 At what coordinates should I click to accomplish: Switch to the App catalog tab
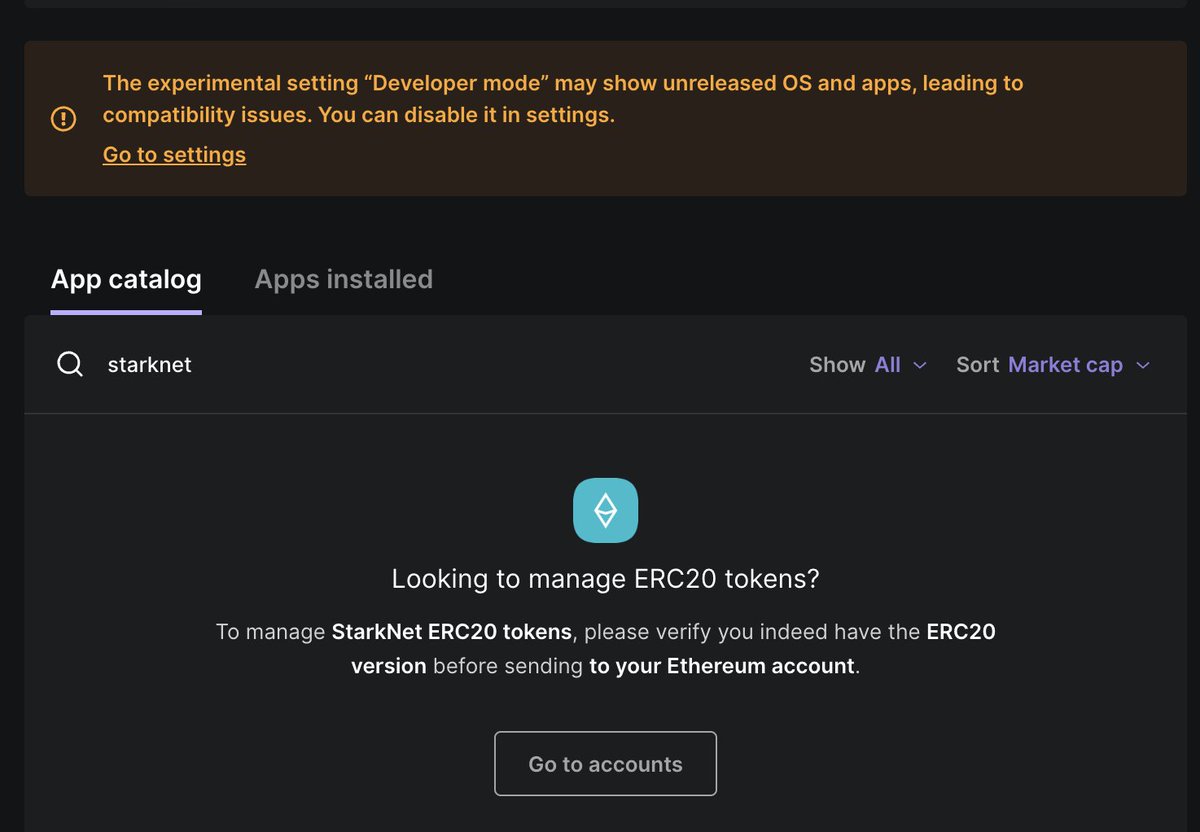point(126,279)
